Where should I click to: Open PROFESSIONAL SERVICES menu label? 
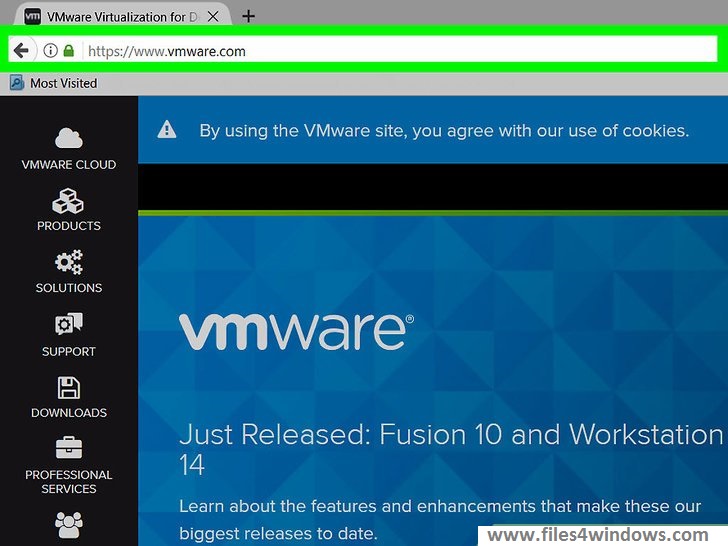point(69,482)
